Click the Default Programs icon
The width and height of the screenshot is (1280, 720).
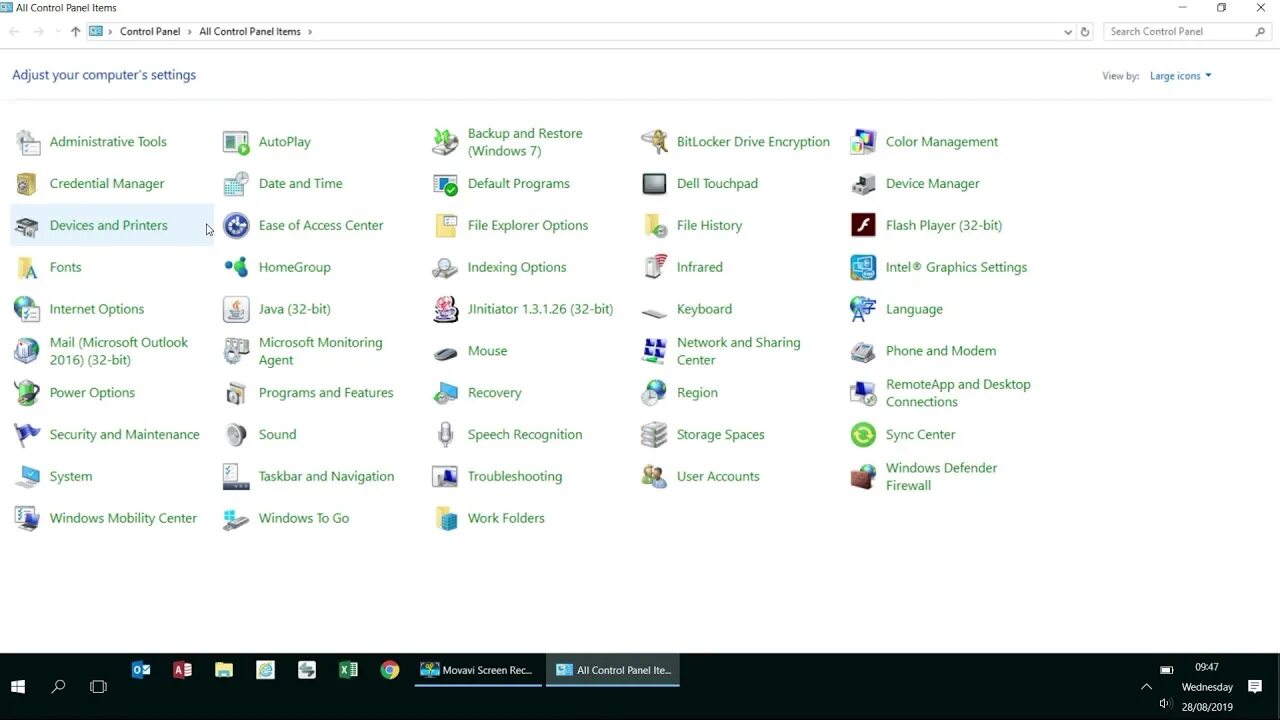[x=445, y=184]
